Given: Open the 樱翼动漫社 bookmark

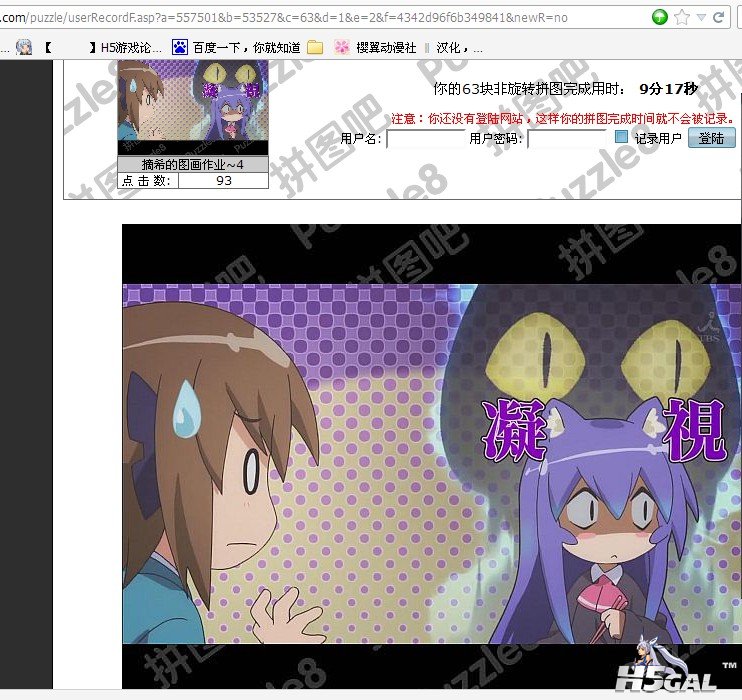Looking at the screenshot, I should pyautogui.click(x=386, y=48).
